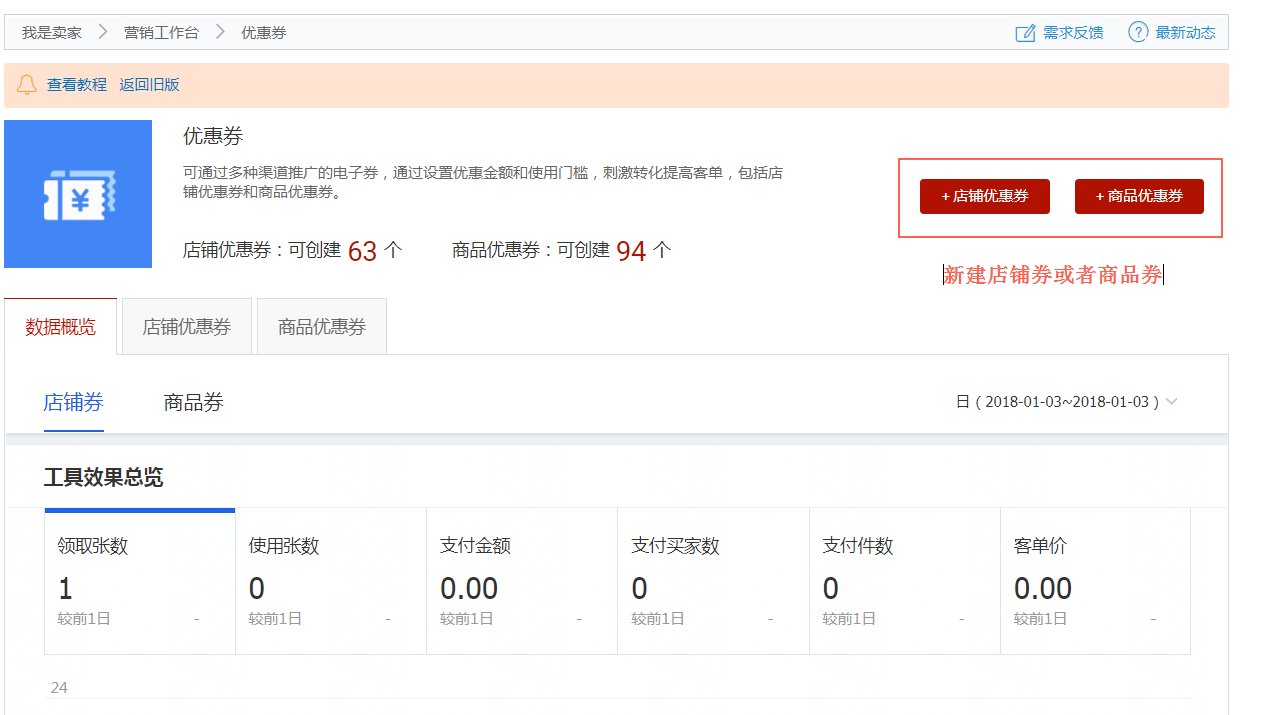Viewport: 1268px width, 715px height.
Task: Click the +商品优惠券 button
Action: pyautogui.click(x=1139, y=196)
